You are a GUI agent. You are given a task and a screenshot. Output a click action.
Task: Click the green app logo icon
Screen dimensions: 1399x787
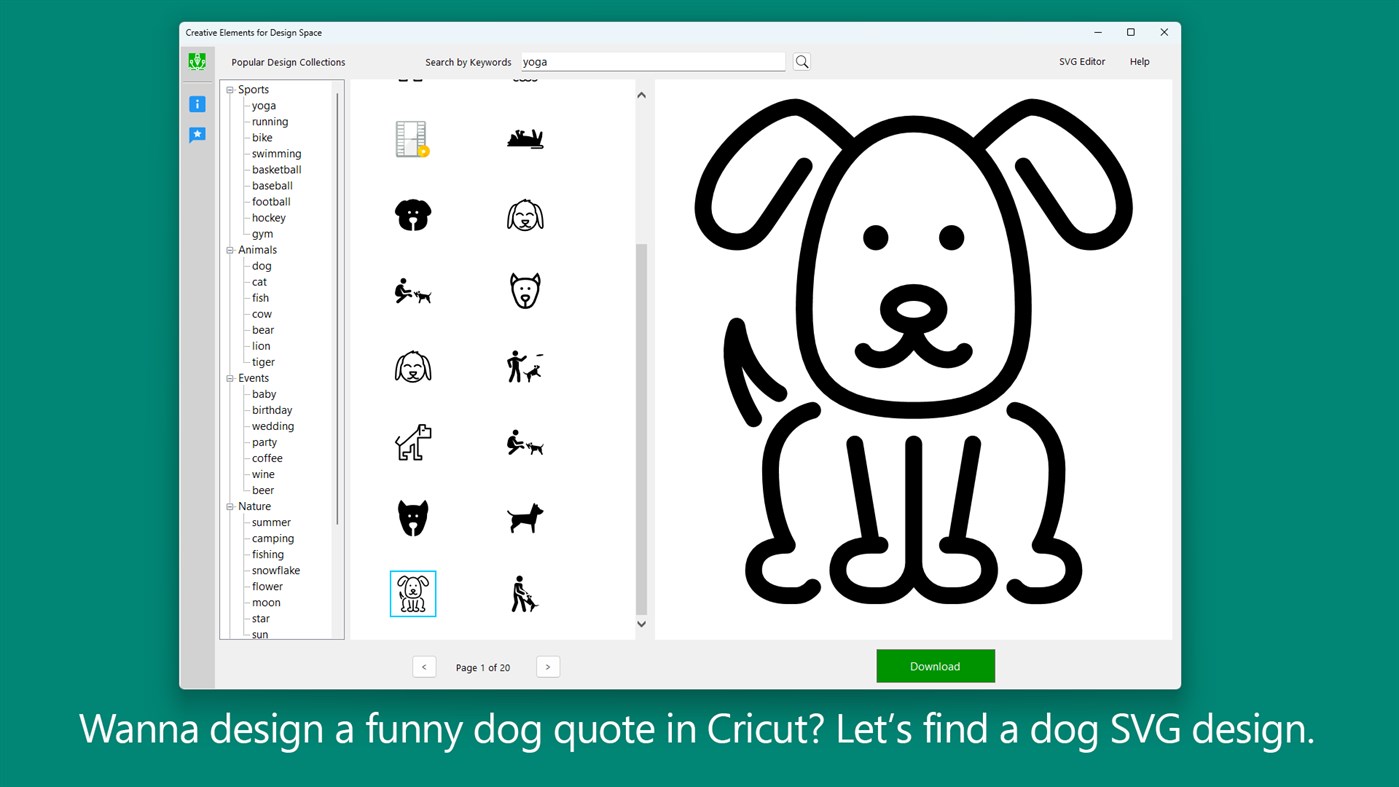(197, 61)
